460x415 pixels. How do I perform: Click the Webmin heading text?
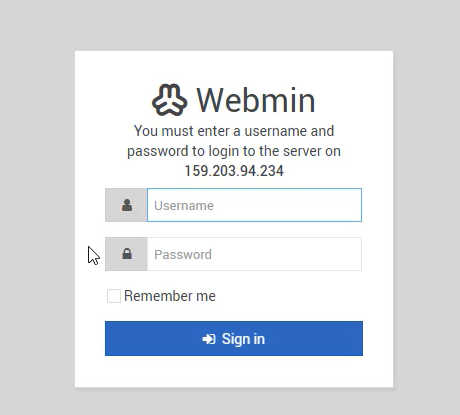(256, 100)
